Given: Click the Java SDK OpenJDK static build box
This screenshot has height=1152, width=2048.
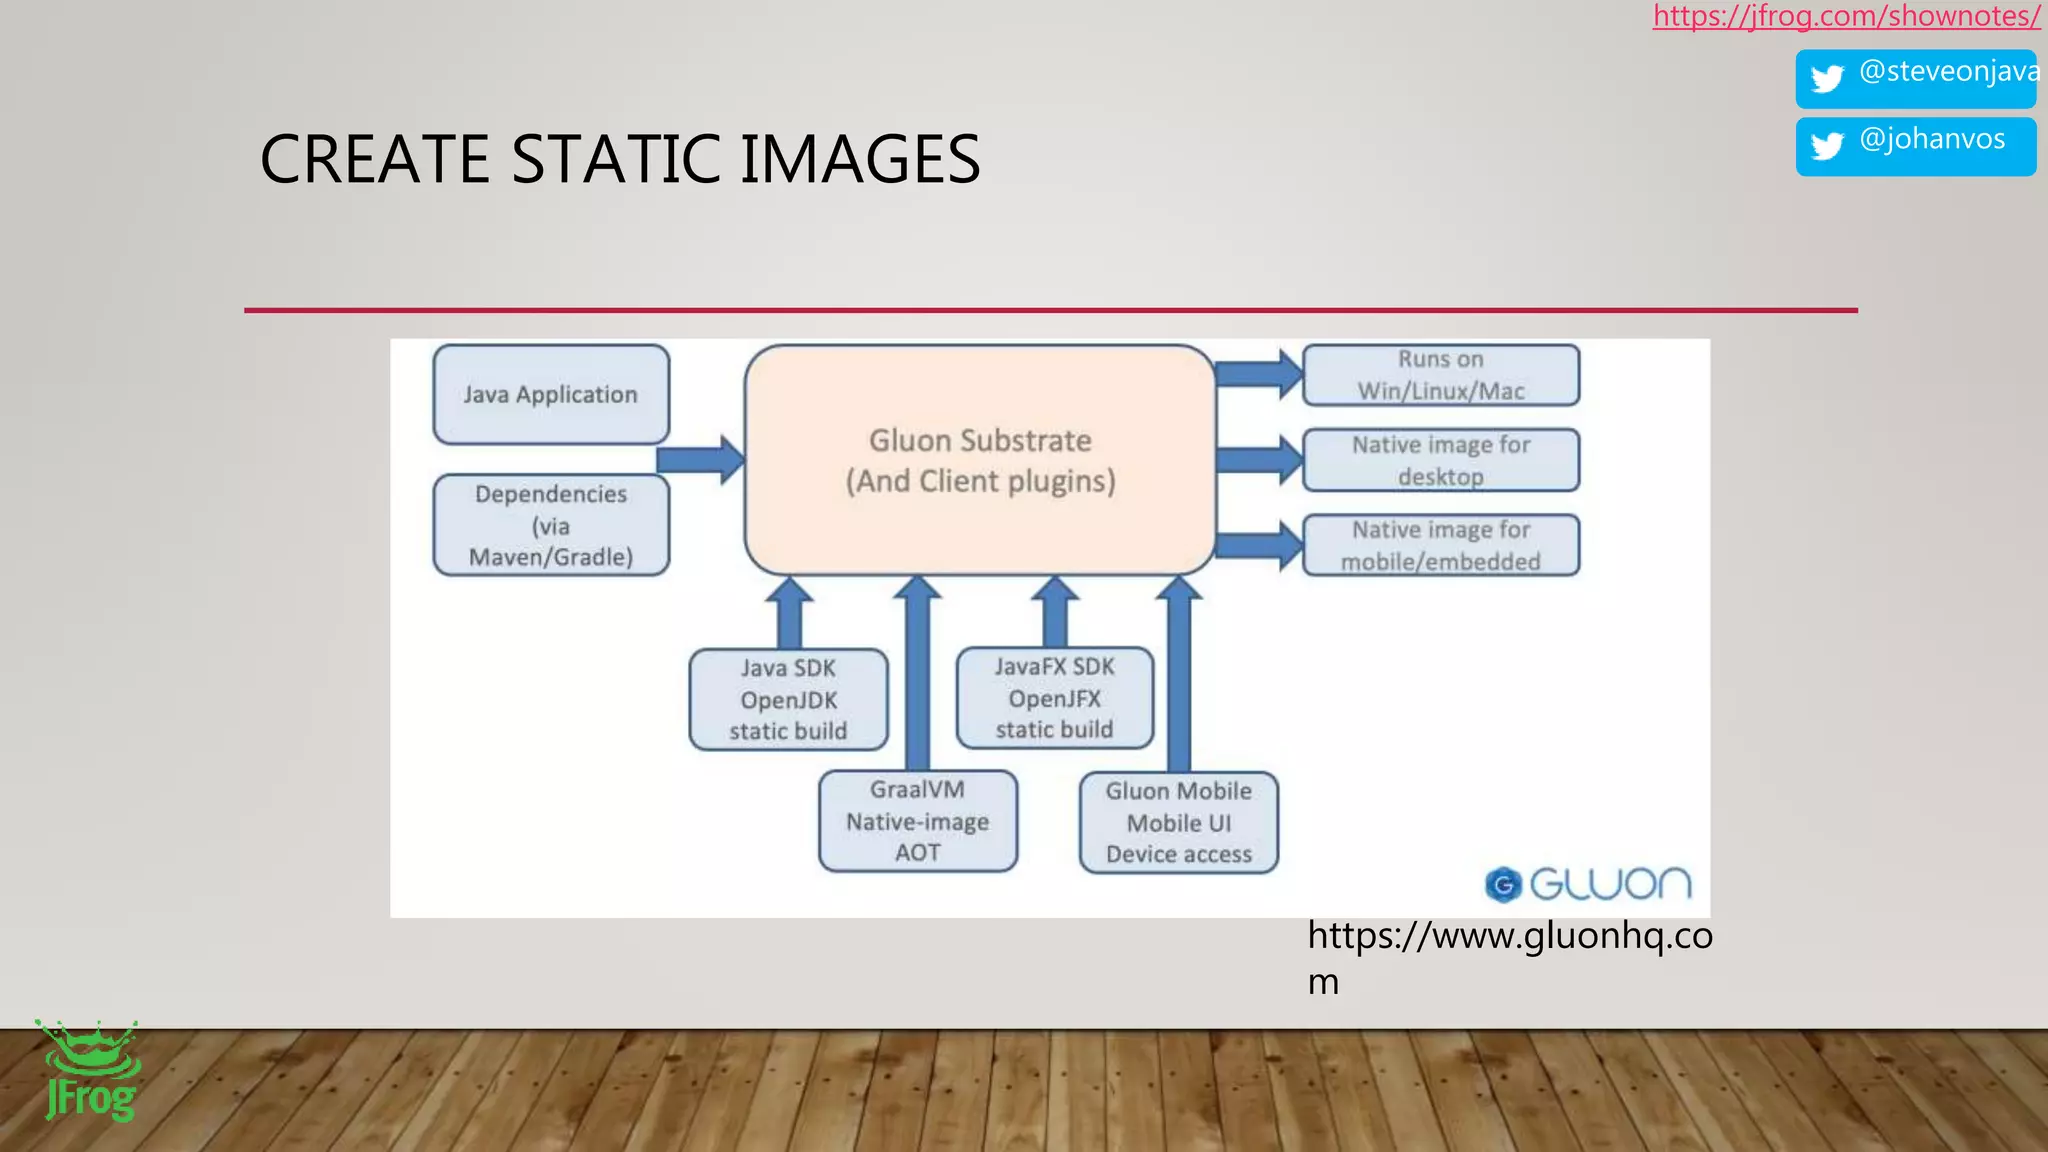Looking at the screenshot, I should pos(788,700).
